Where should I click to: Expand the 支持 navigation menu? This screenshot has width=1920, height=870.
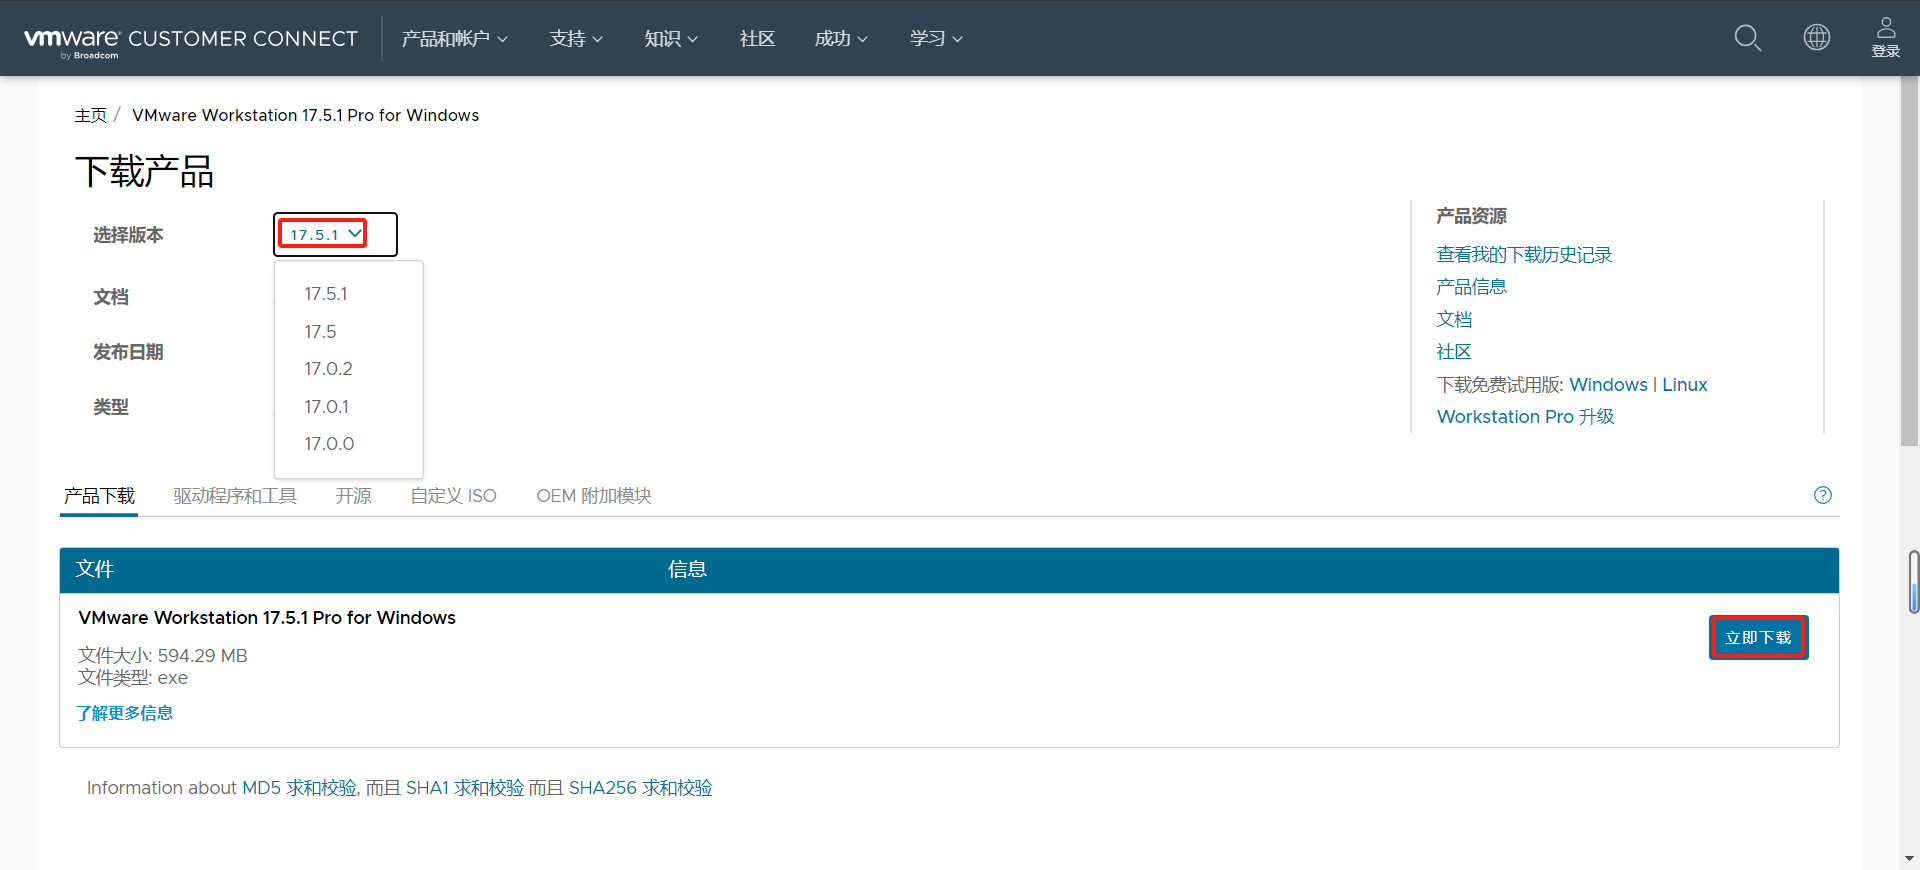pos(575,39)
